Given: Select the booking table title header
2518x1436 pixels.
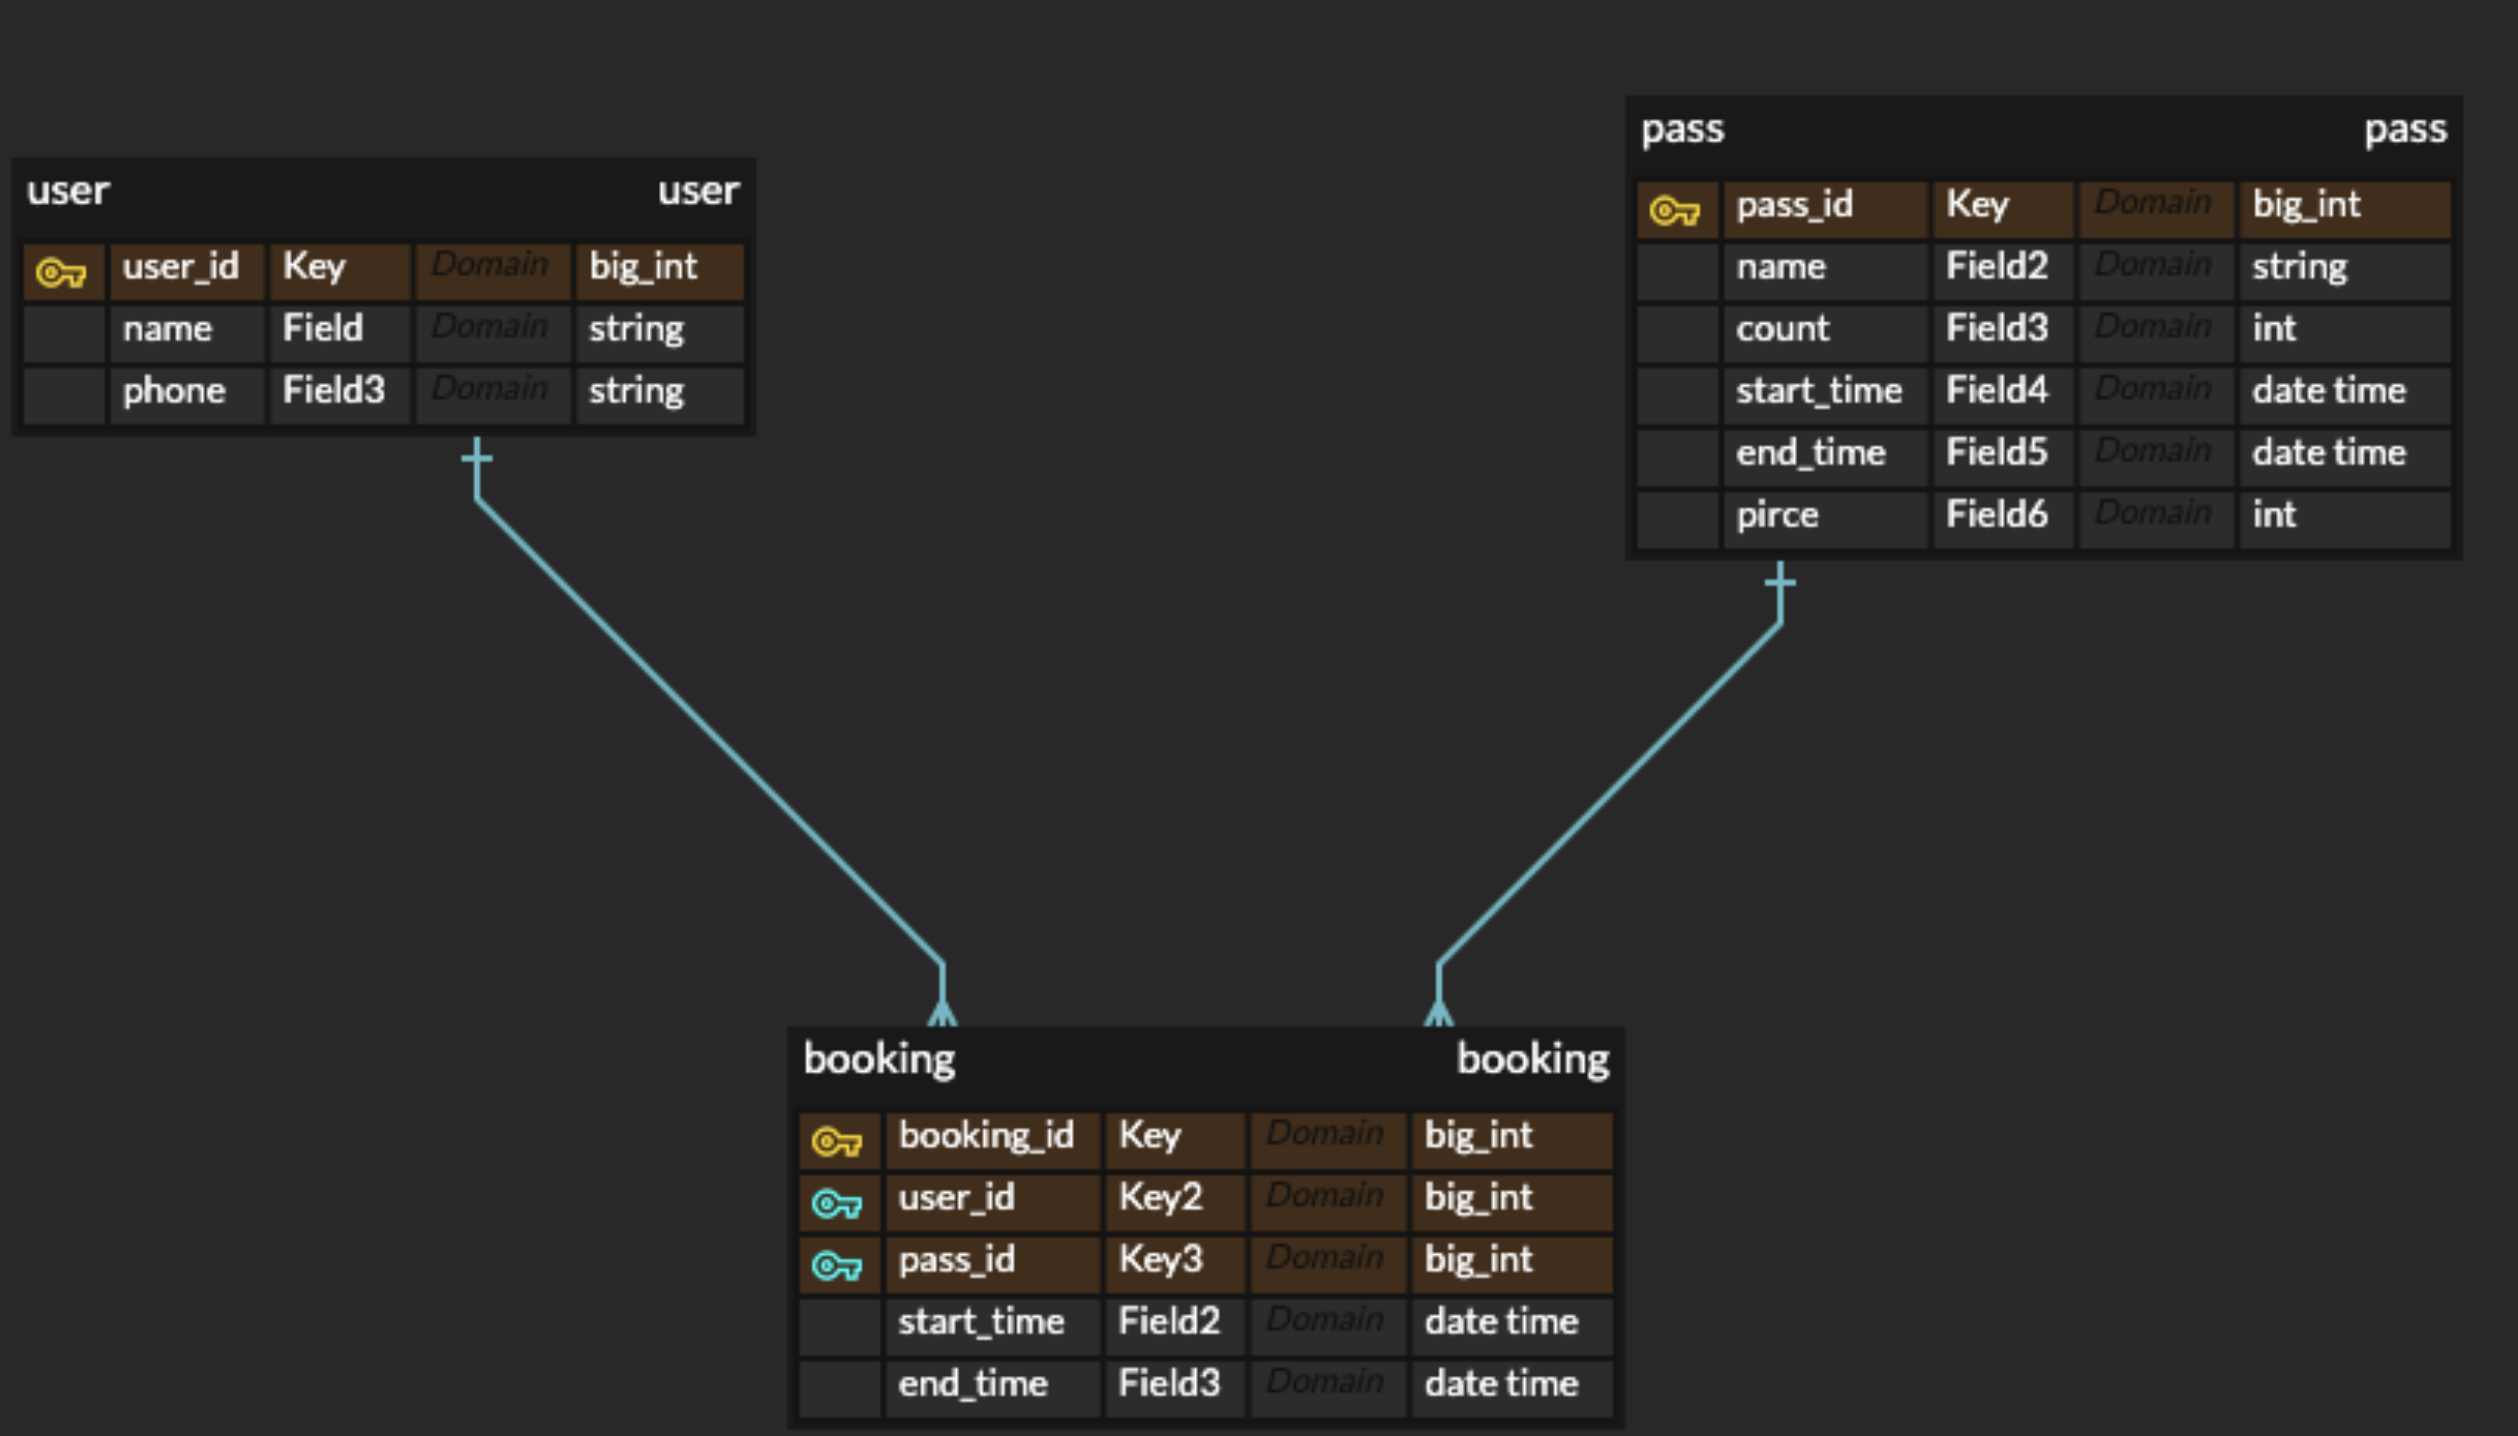Looking at the screenshot, I should coord(1205,1058).
